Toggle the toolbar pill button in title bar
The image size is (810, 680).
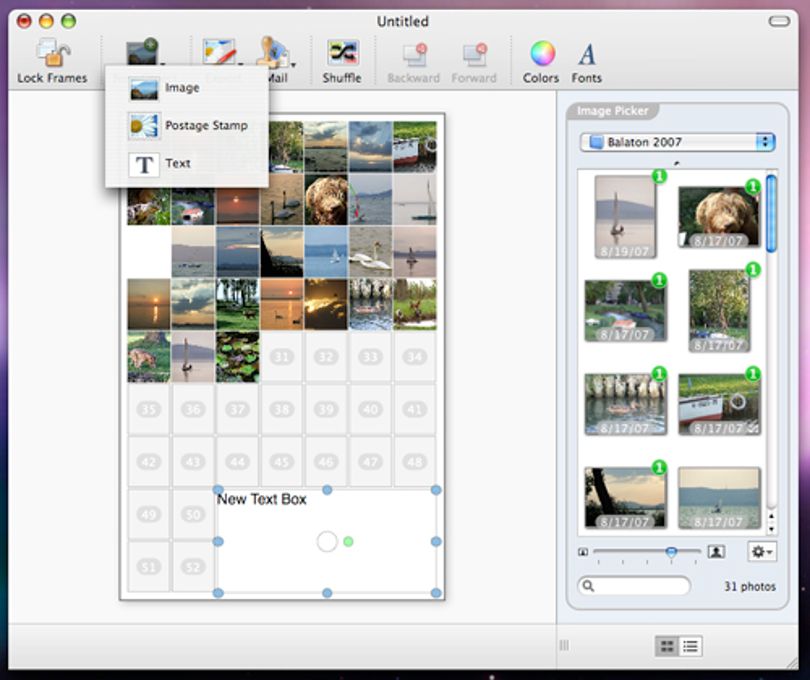tap(779, 21)
